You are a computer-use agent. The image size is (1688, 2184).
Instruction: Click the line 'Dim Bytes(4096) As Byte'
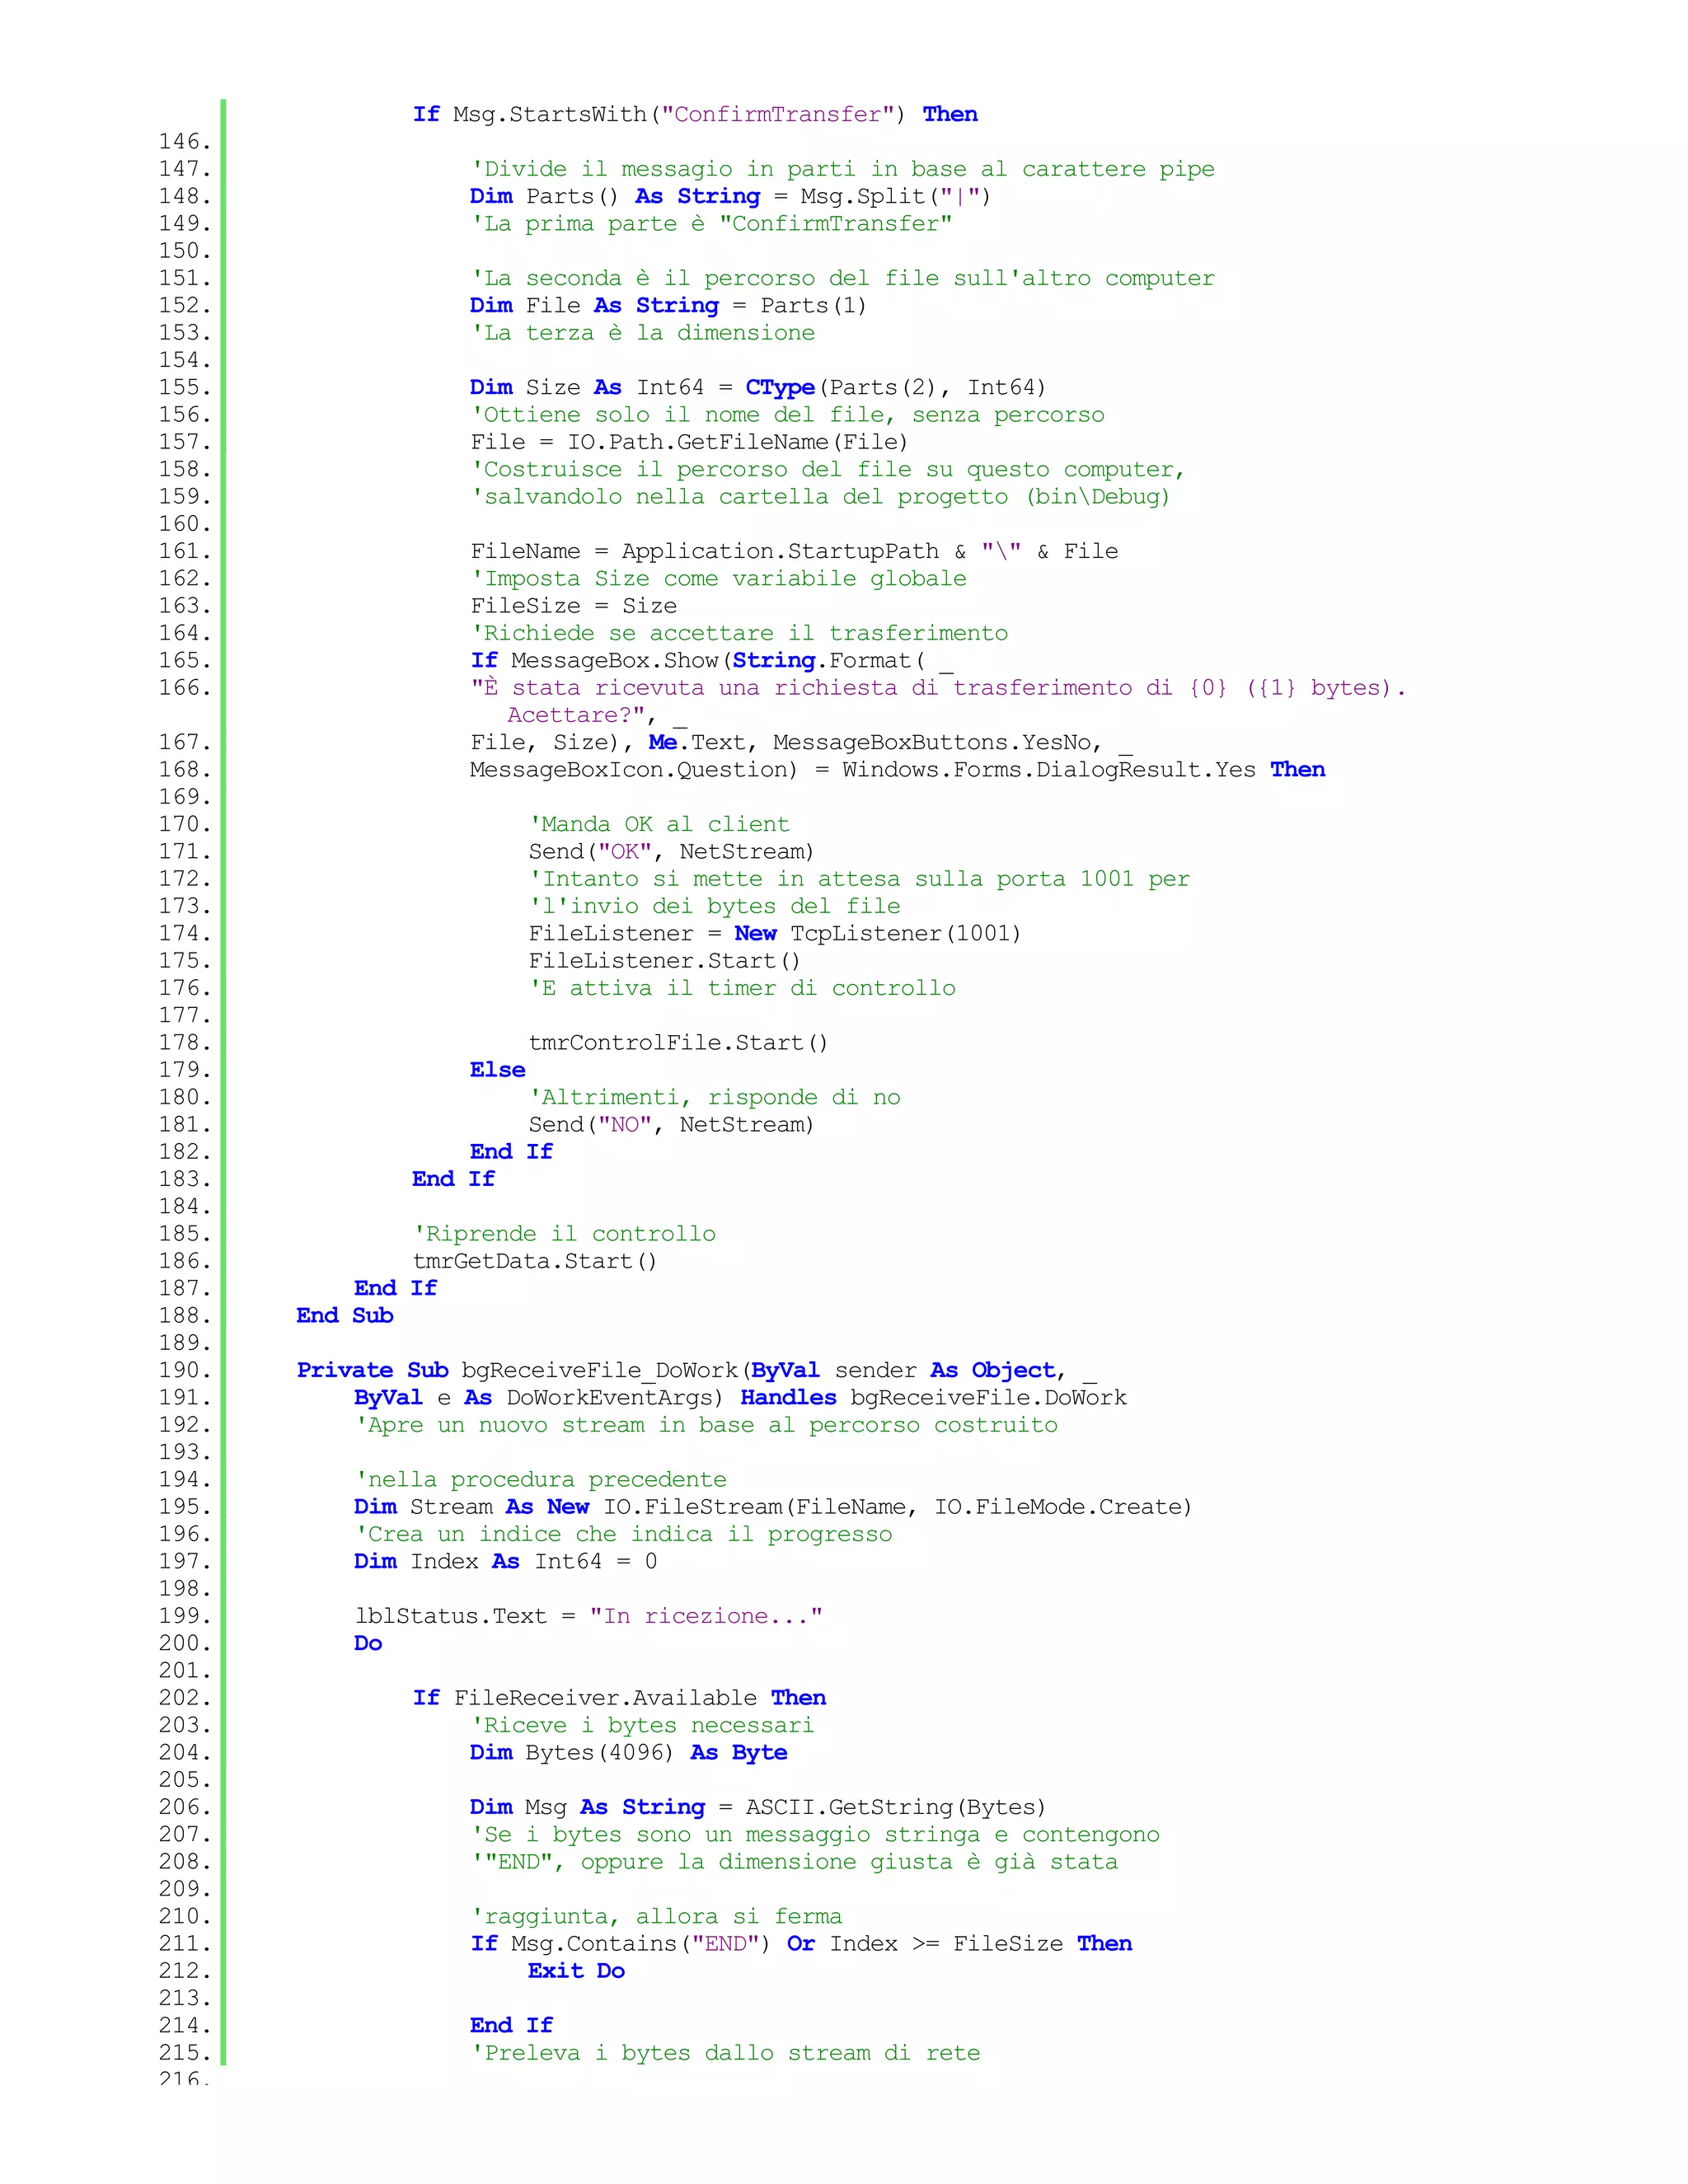(x=629, y=1753)
